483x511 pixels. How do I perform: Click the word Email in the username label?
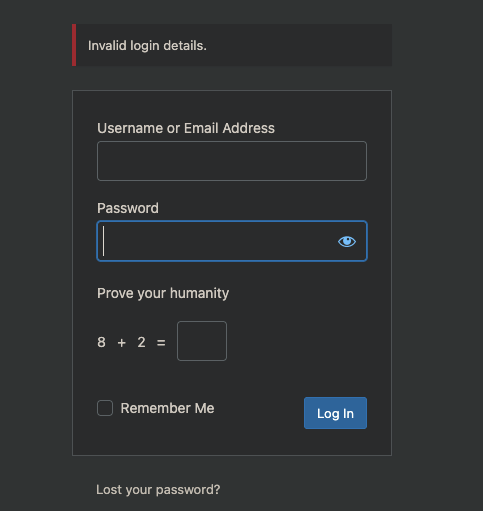(x=201, y=128)
